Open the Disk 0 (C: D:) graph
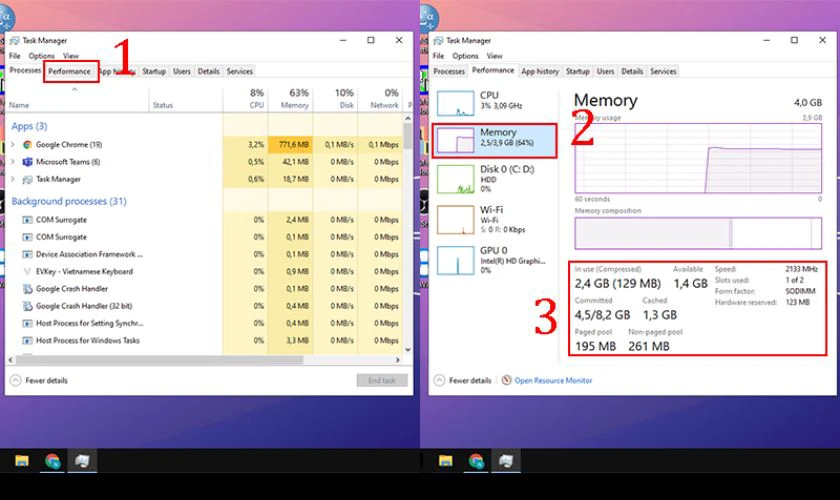Screen dimensions: 840x500 tap(455, 180)
